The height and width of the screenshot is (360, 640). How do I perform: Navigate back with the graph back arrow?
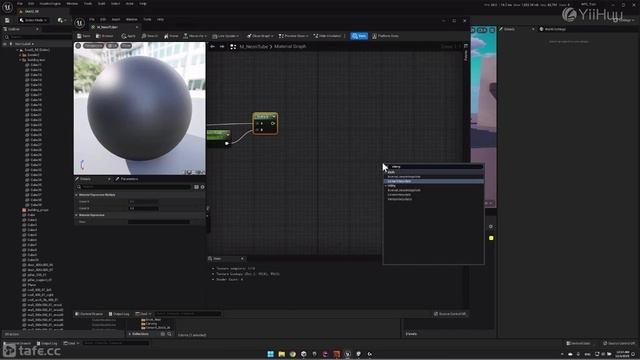tap(212, 47)
